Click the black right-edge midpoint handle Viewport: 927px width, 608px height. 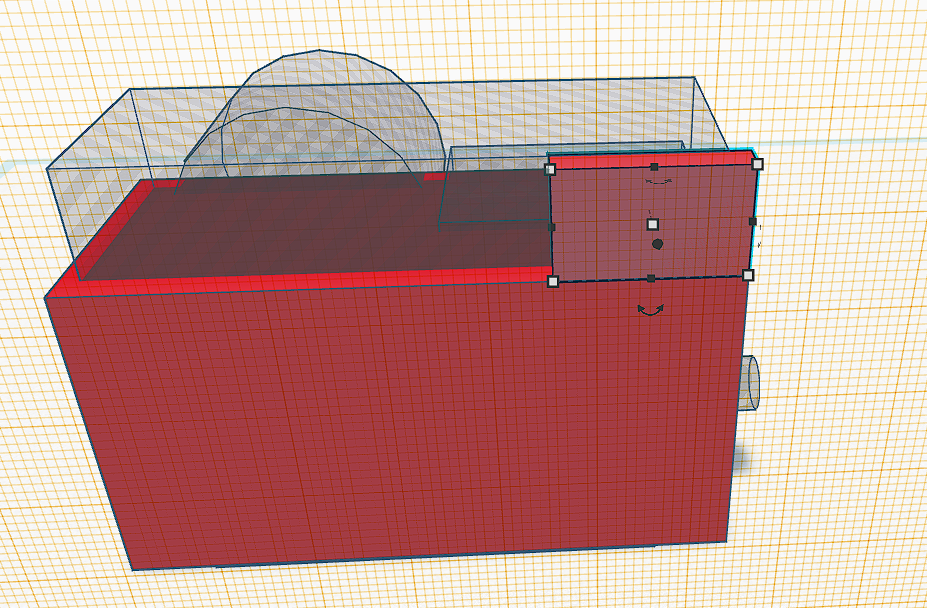[x=753, y=222]
